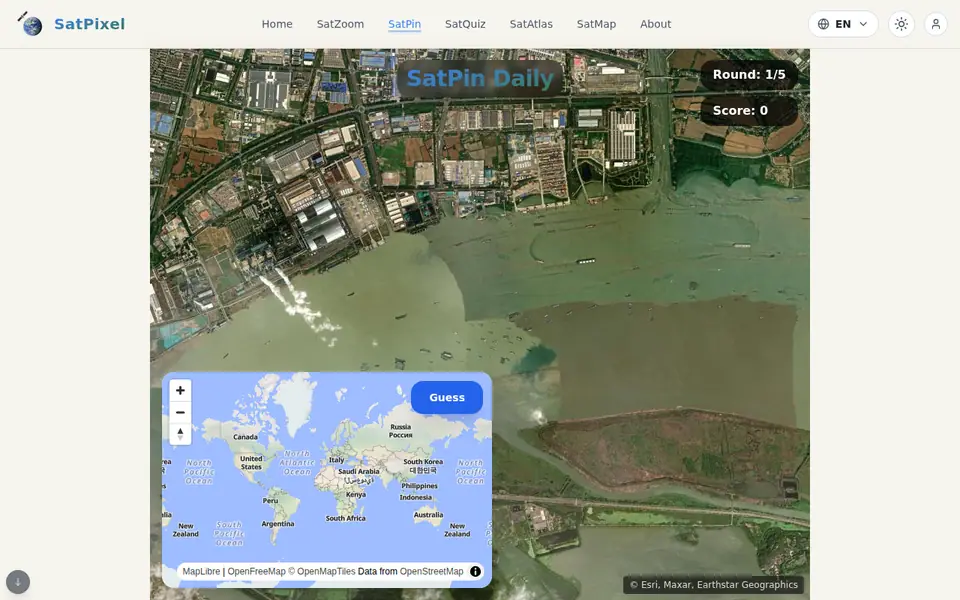Viewport: 960px width, 600px height.
Task: Visit the About page
Action: [x=656, y=24]
